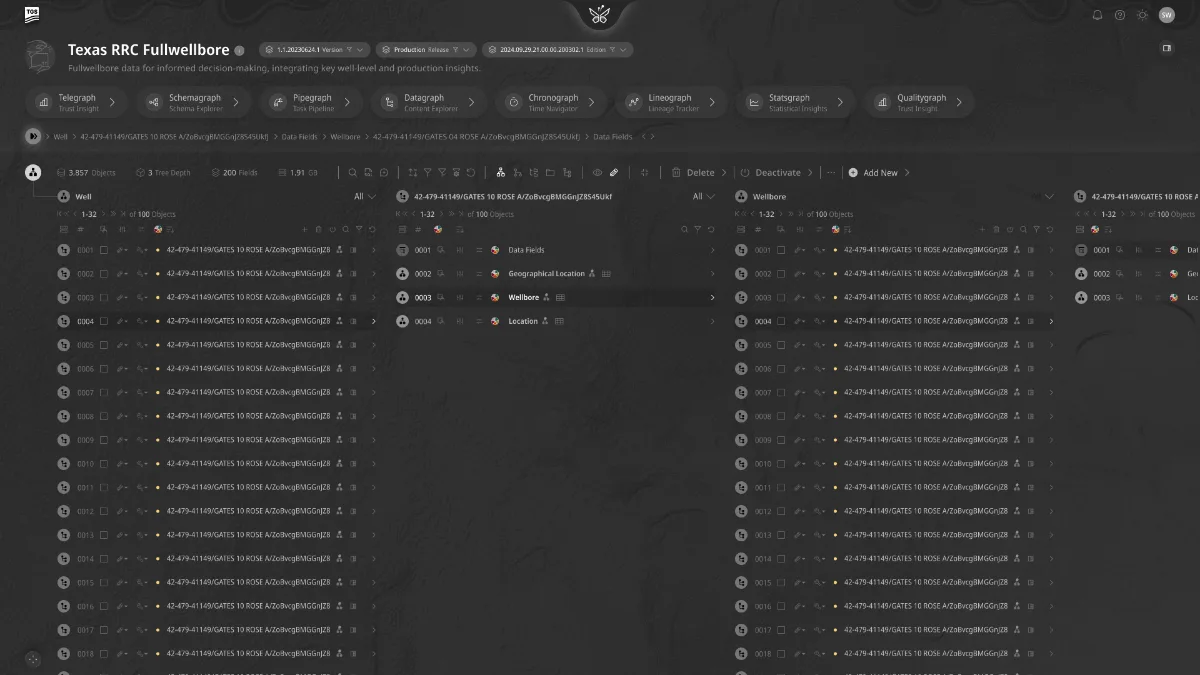This screenshot has height=675, width=1200.
Task: Click the search magnifier icon in main toolbar
Action: [353, 173]
